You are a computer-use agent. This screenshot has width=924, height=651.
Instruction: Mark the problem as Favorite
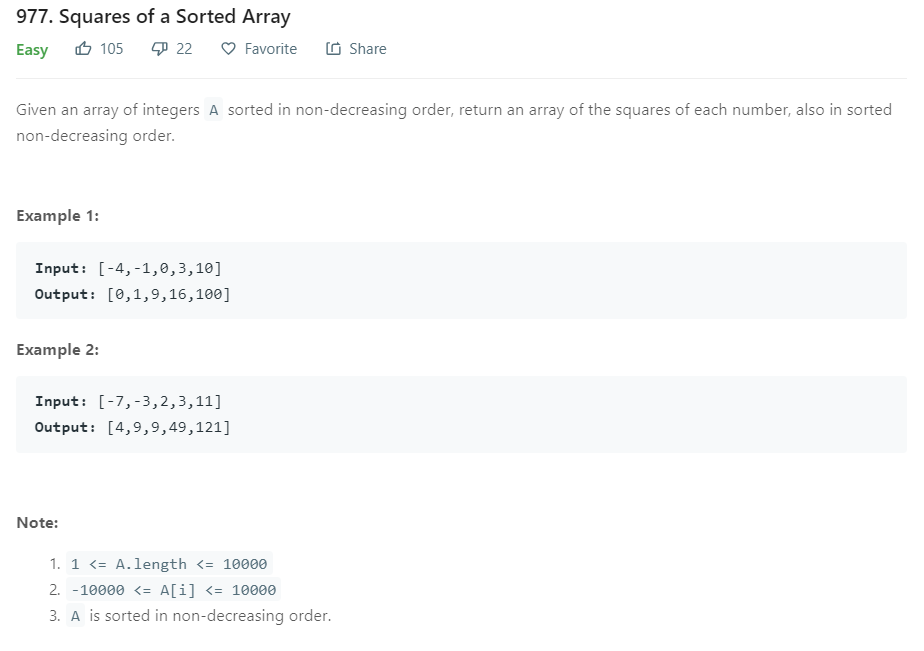[270, 48]
